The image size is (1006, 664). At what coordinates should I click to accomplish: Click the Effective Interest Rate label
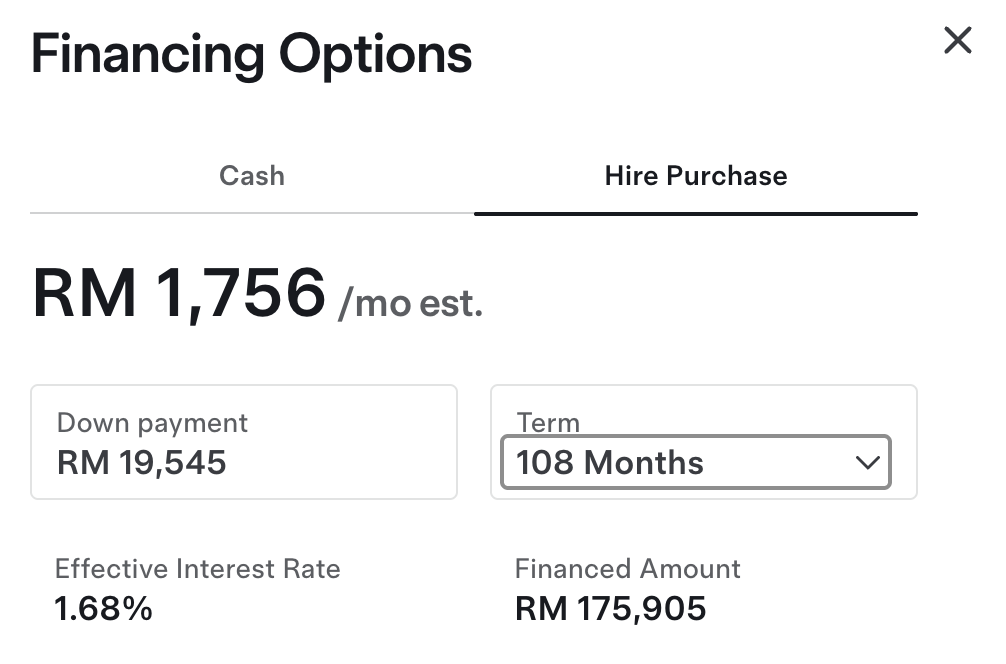(x=198, y=569)
